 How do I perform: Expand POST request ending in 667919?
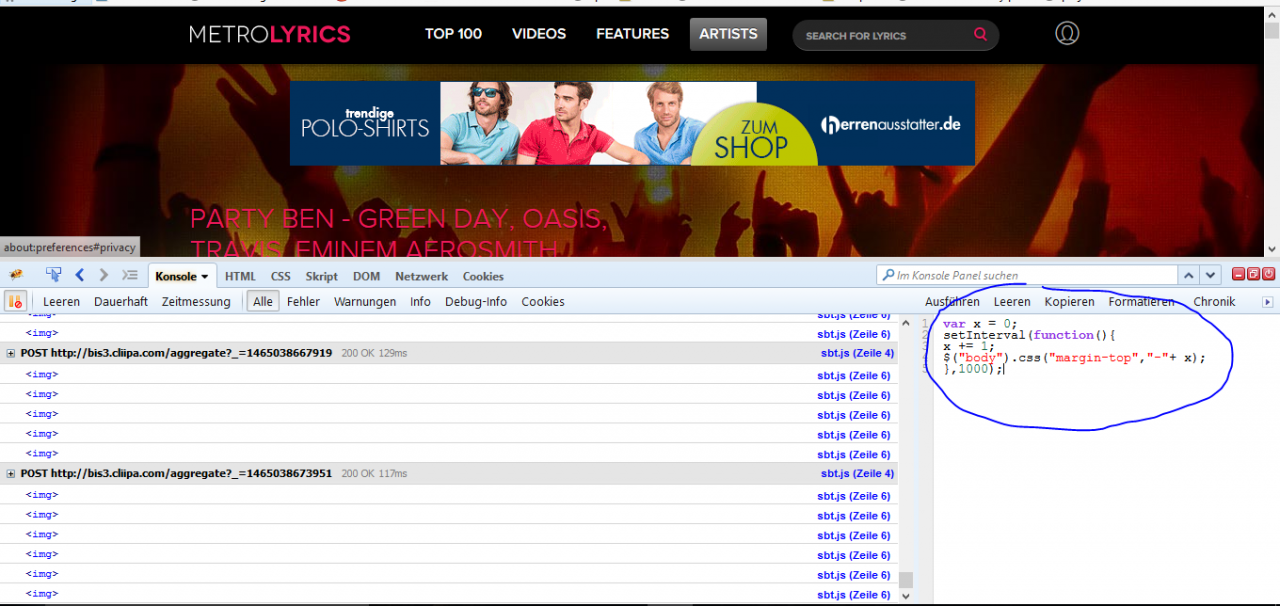[11, 353]
